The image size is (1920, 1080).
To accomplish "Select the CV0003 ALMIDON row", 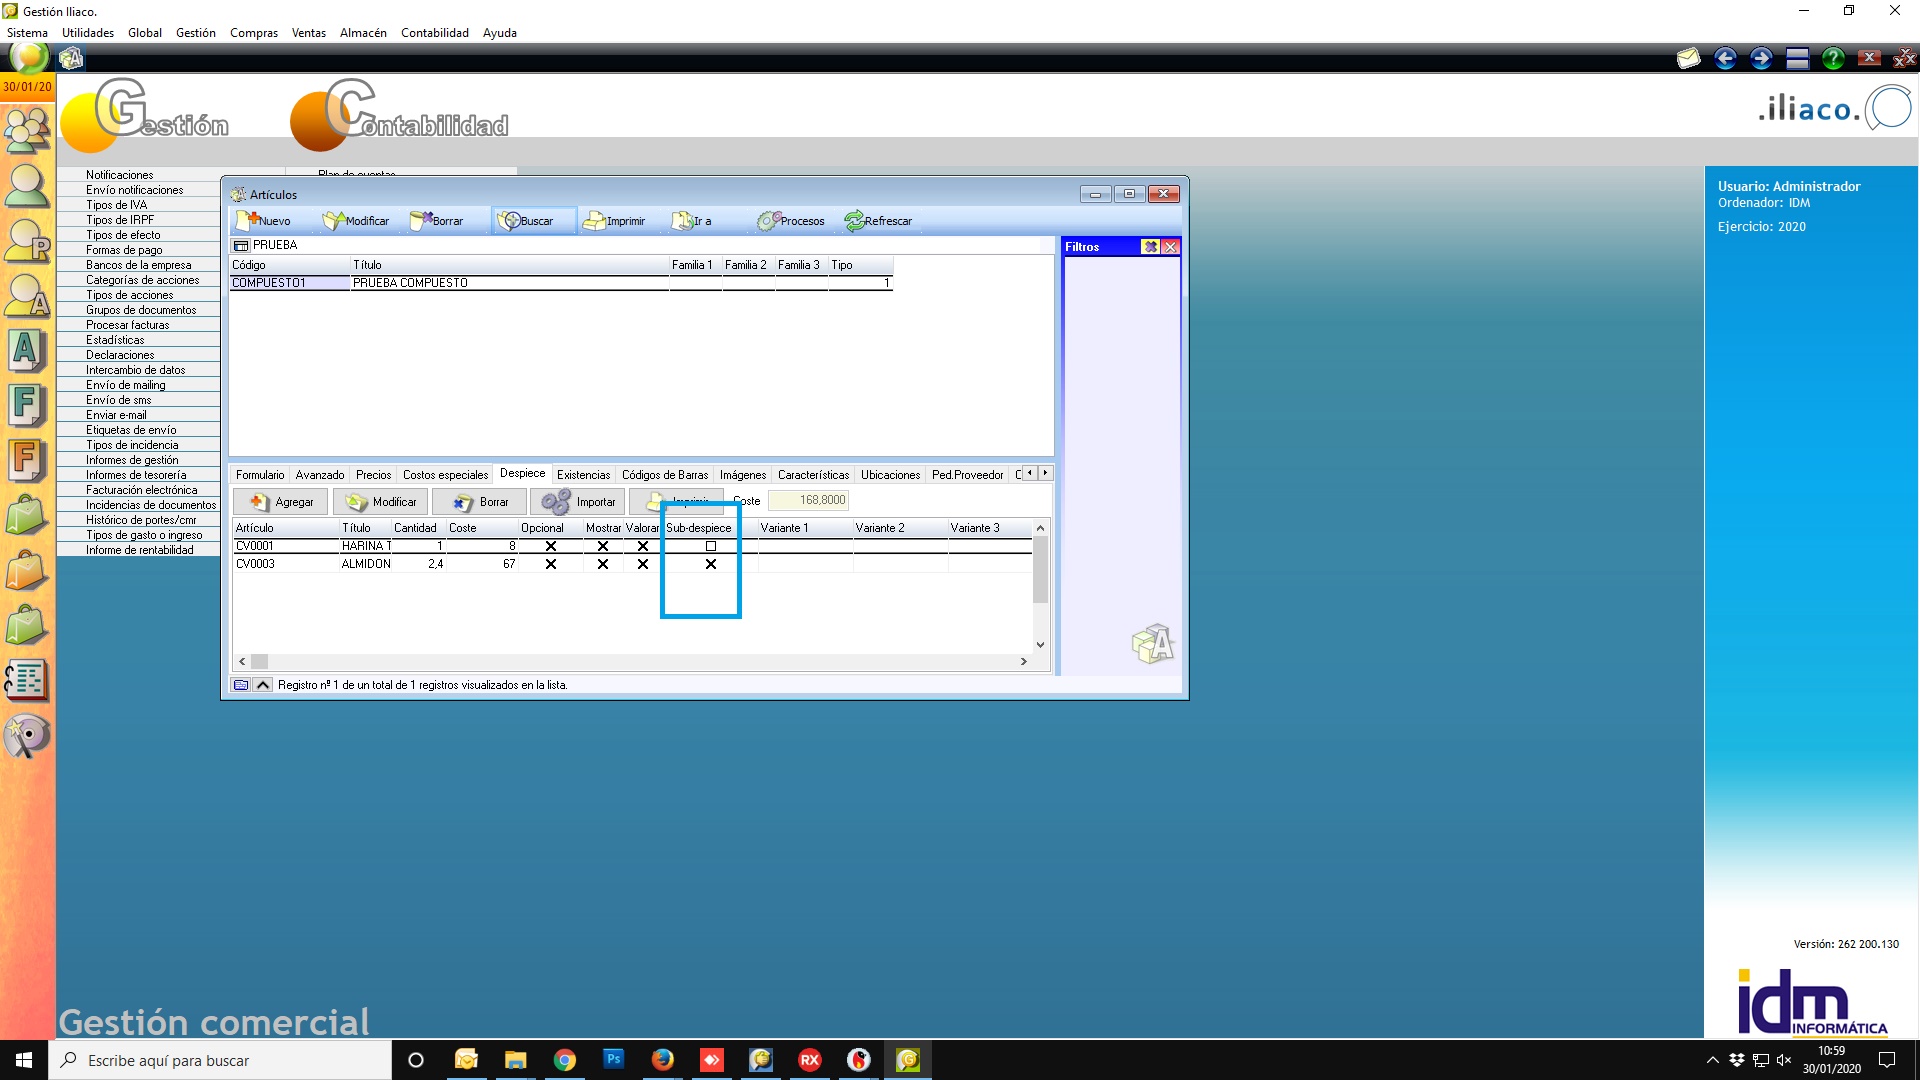I will (x=632, y=564).
